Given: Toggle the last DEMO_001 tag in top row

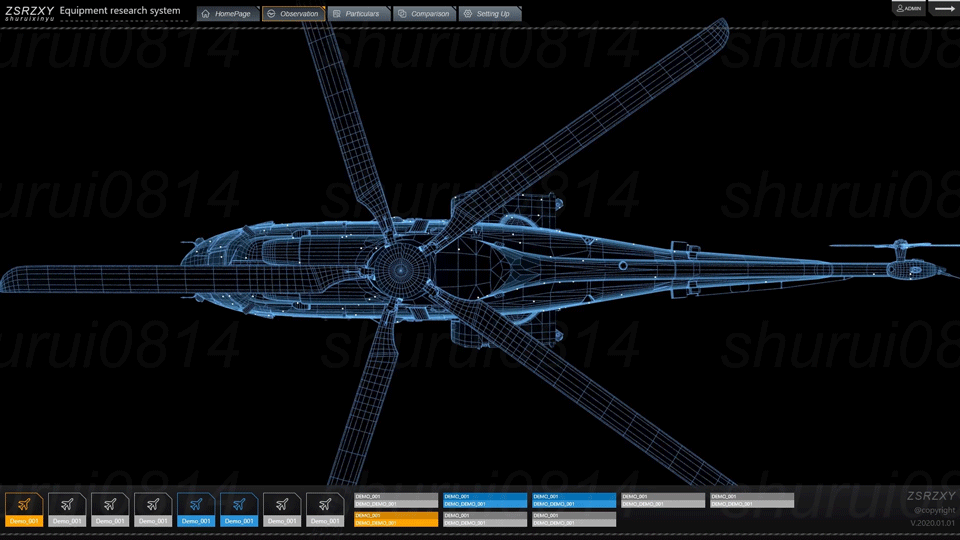Looking at the screenshot, I should point(752,500).
